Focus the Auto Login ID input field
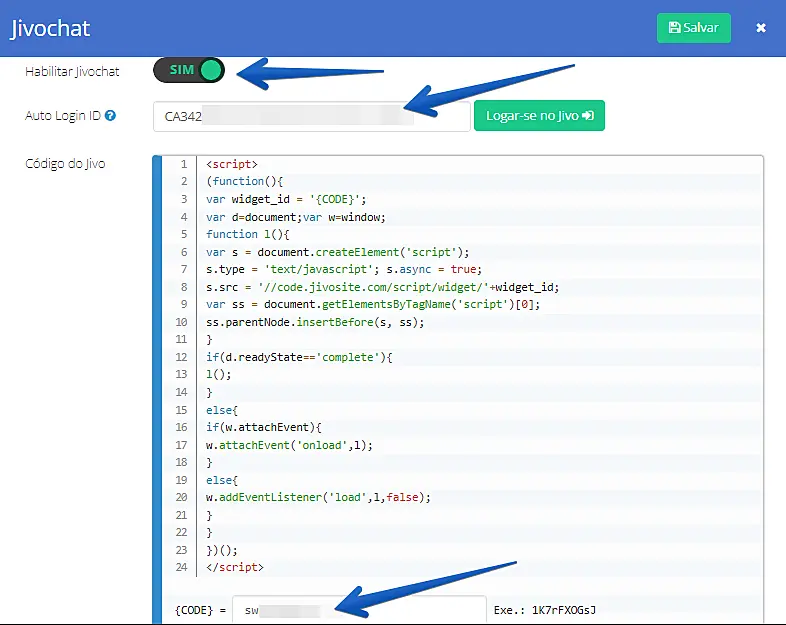This screenshot has height=625, width=786. pos(311,116)
